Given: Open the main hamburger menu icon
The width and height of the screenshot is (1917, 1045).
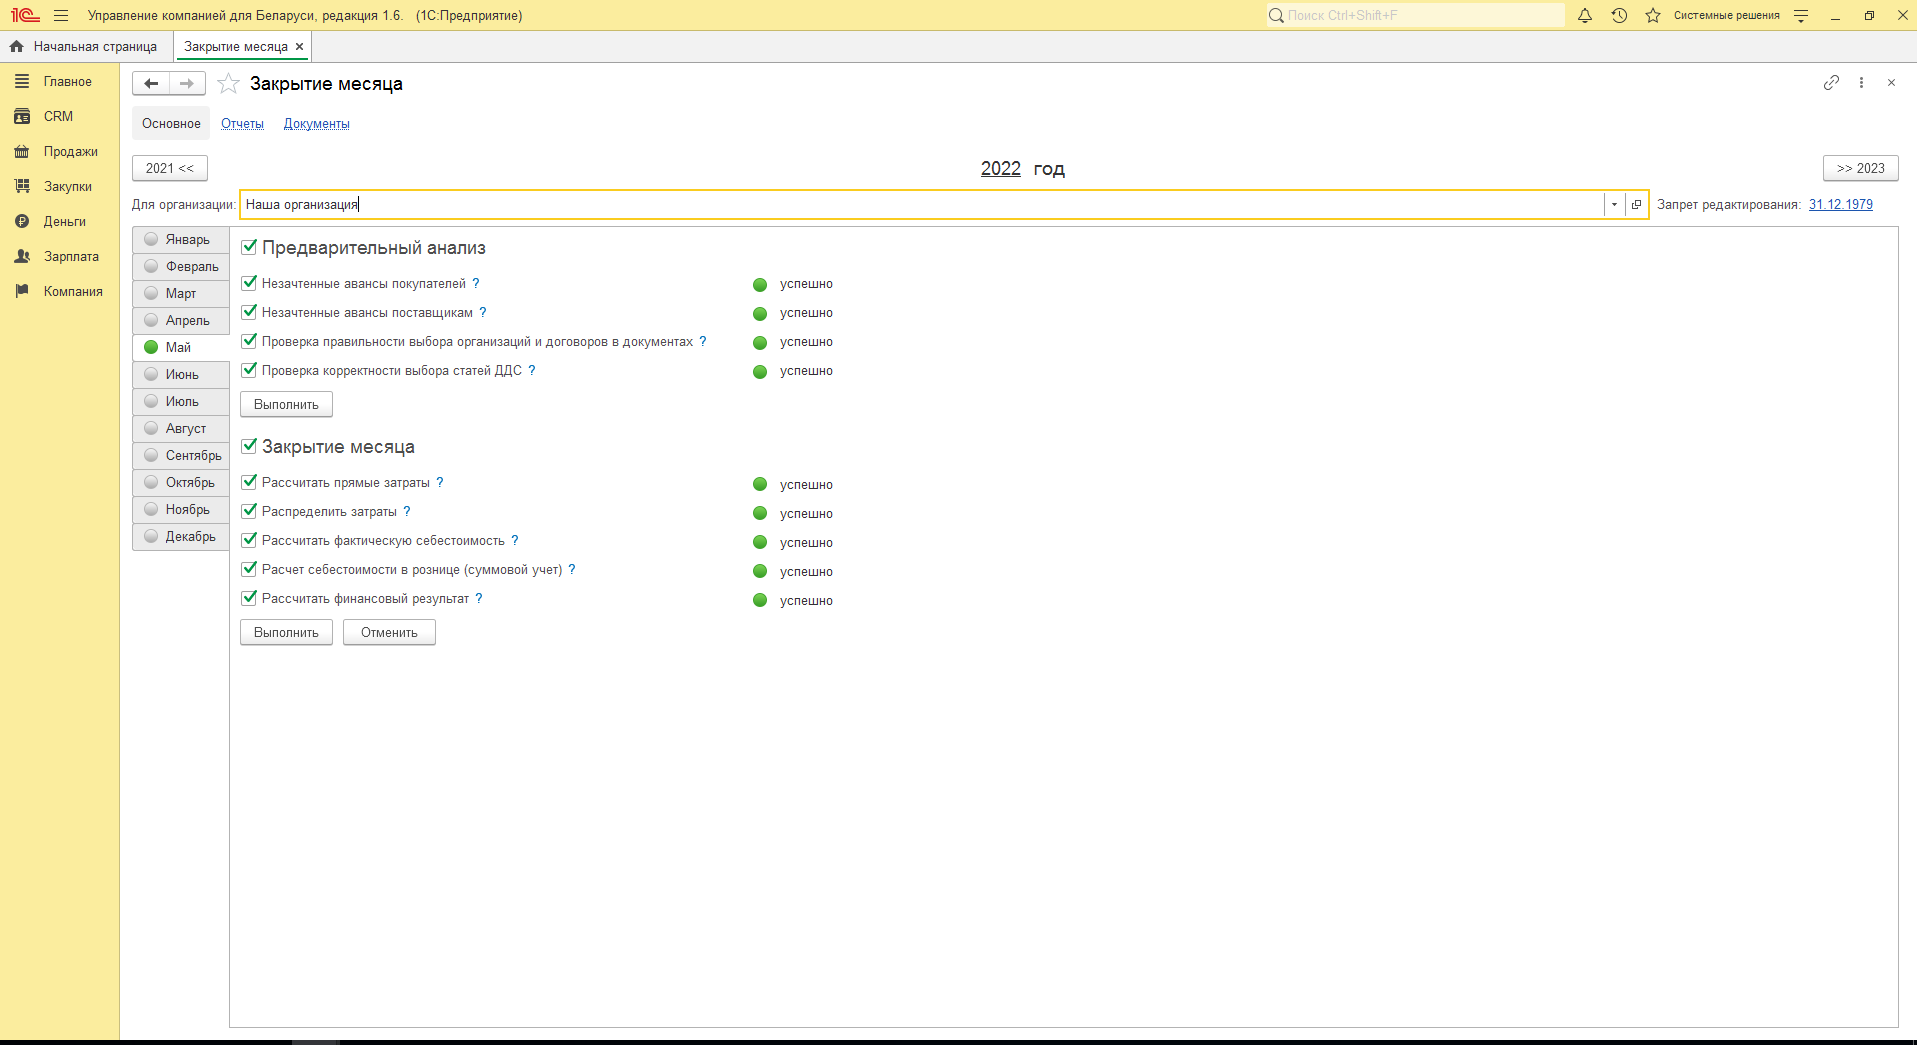Looking at the screenshot, I should point(61,16).
